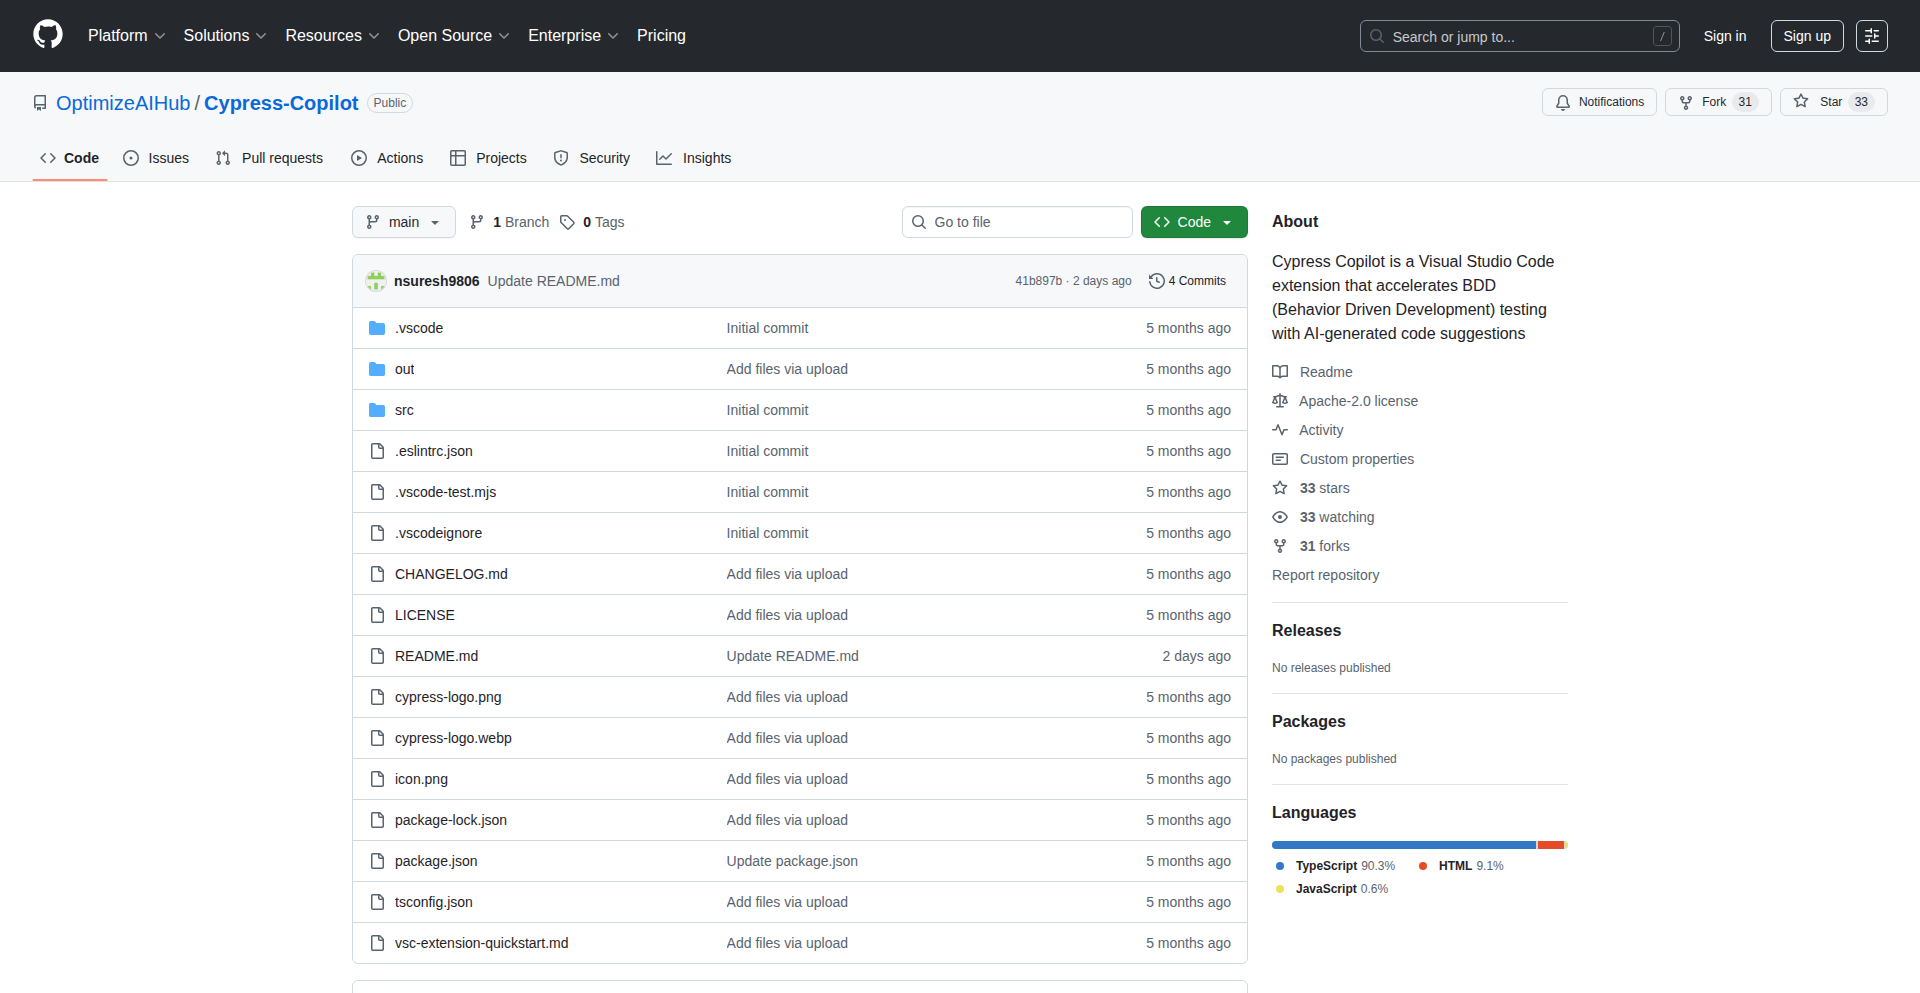
Task: Click the nsuresh9806 avatar image
Action: click(x=376, y=281)
